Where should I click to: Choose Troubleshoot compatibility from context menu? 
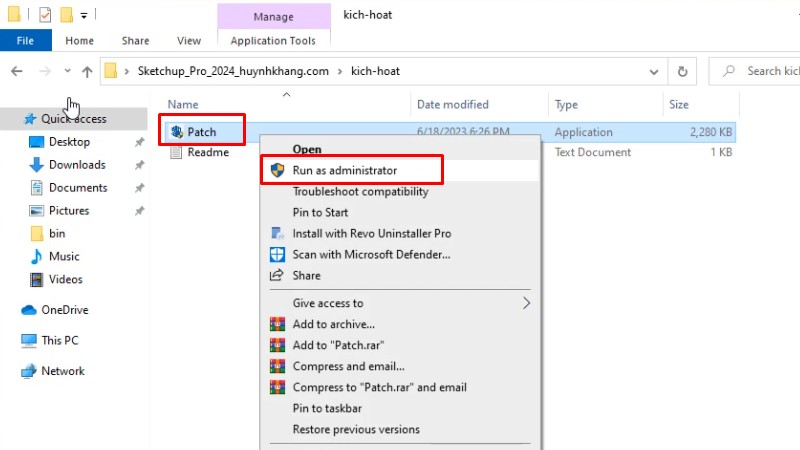(360, 192)
